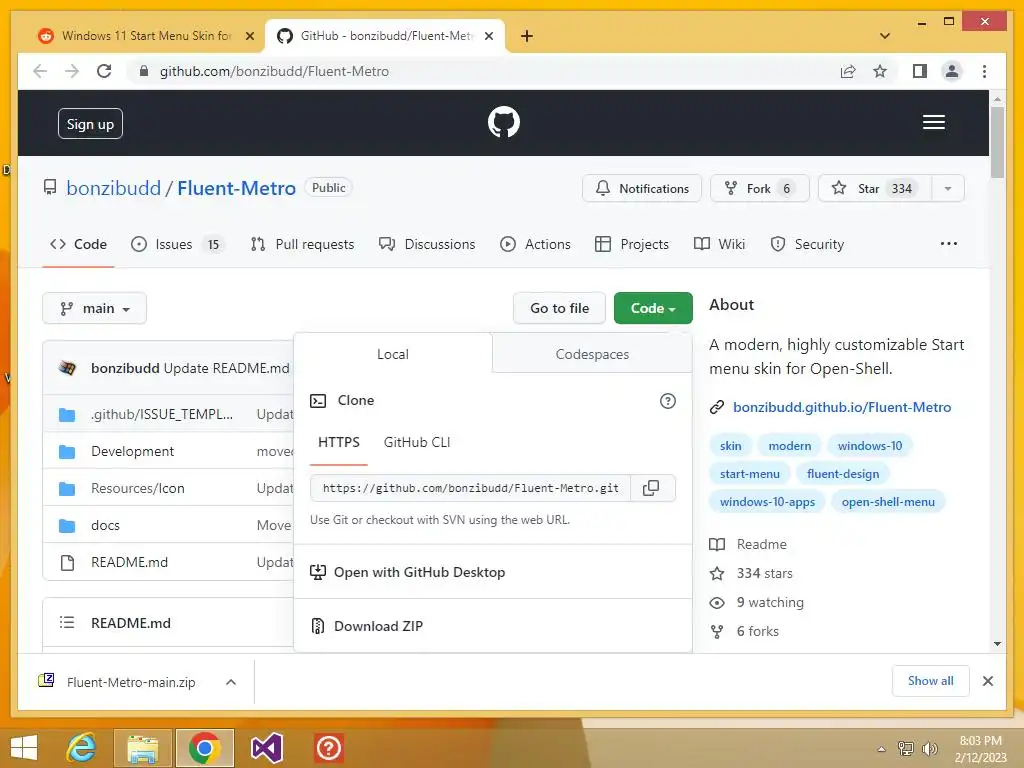Open the red help app on taskbar
This screenshot has width=1024, height=768.
coord(328,748)
